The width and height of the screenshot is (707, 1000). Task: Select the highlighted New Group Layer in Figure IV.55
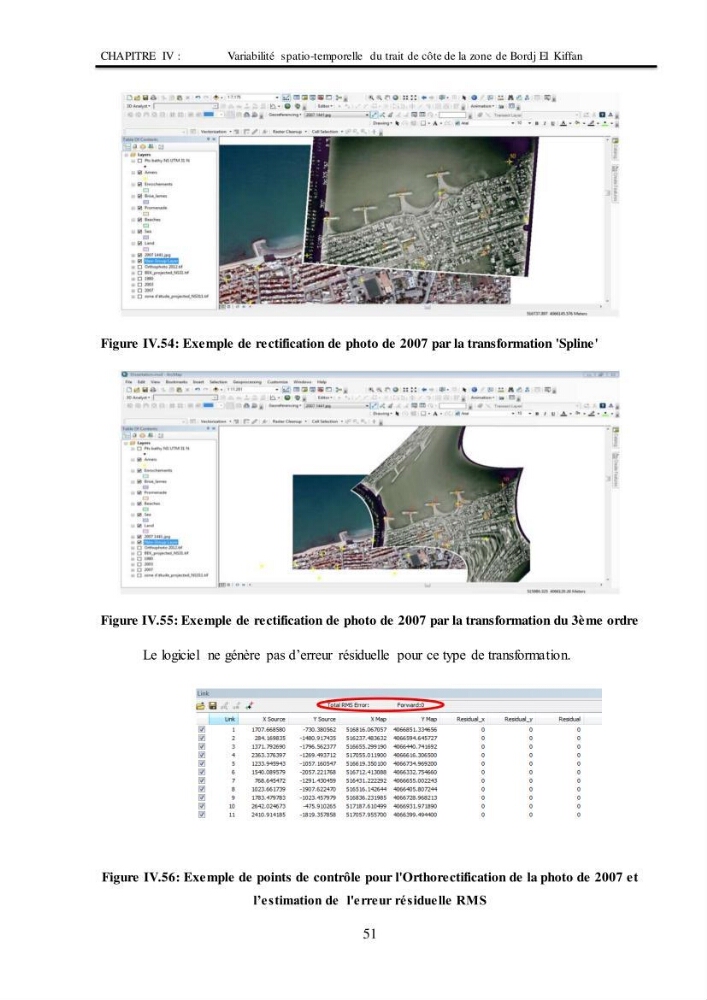[161, 542]
